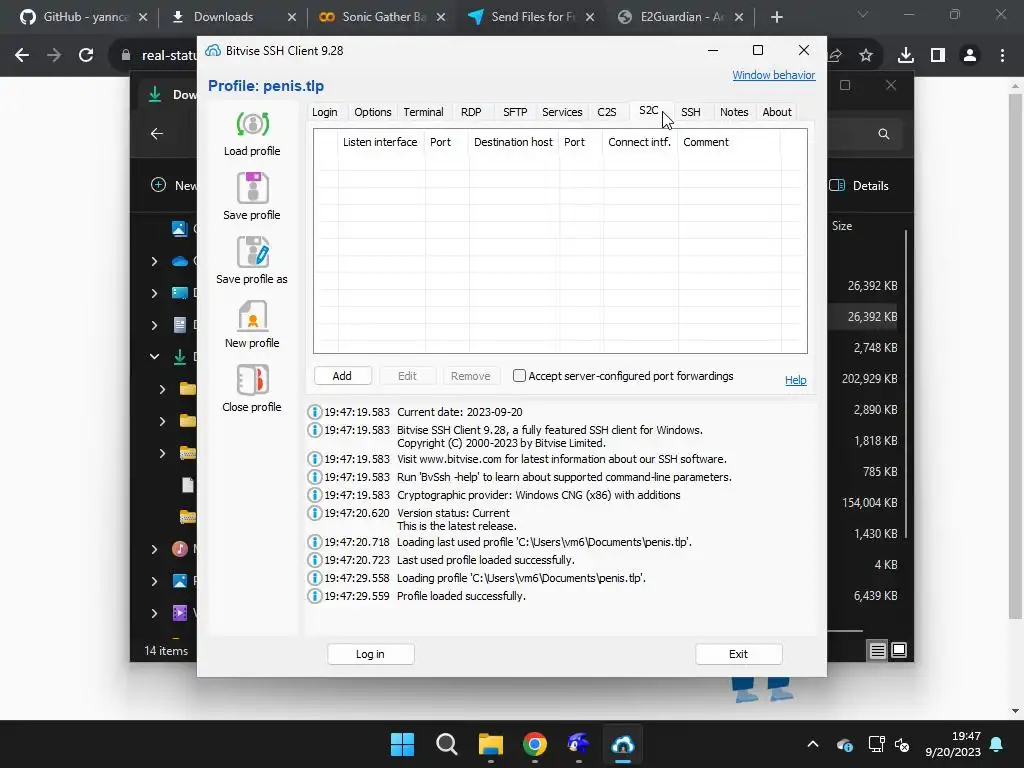
Task: Open the C2S tab
Action: [x=607, y=112]
